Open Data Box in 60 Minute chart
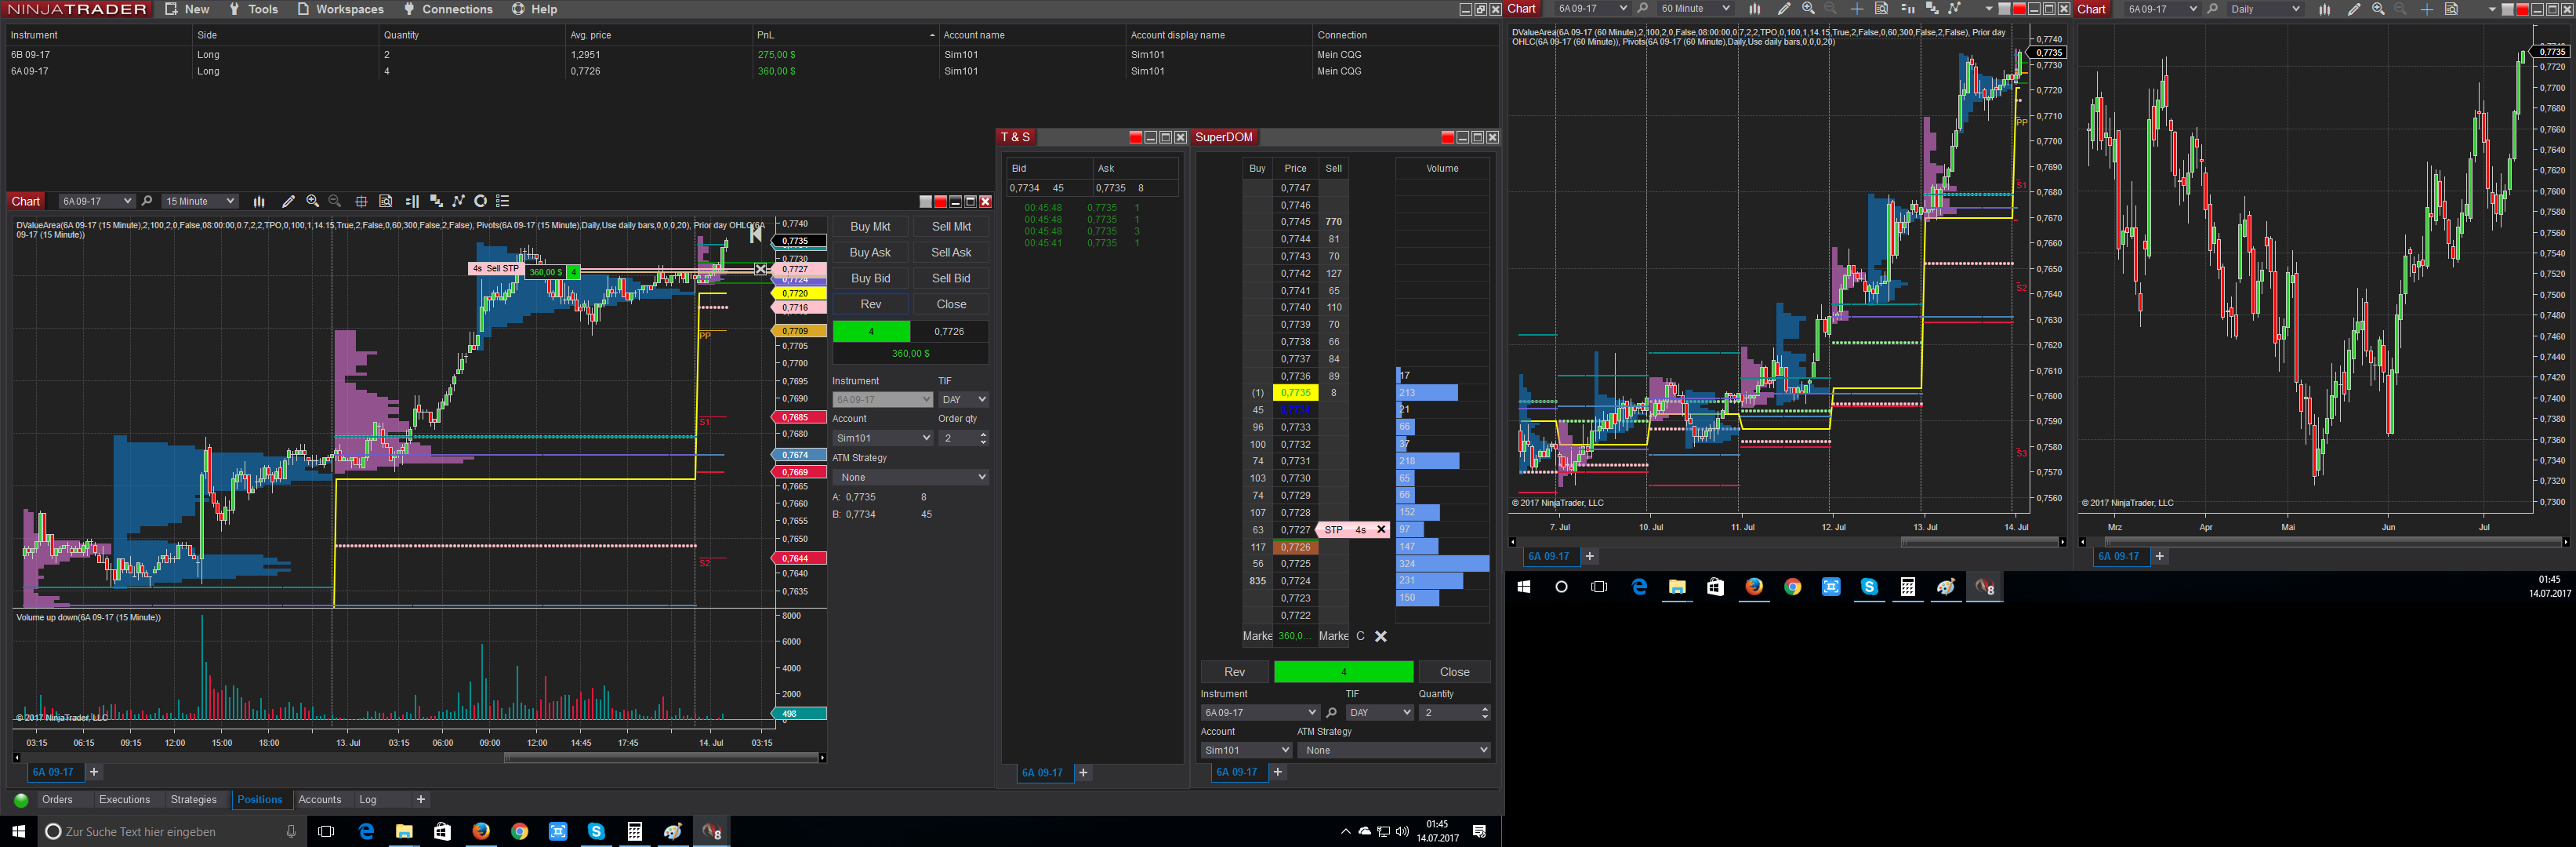Image resolution: width=2576 pixels, height=847 pixels. click(1881, 9)
